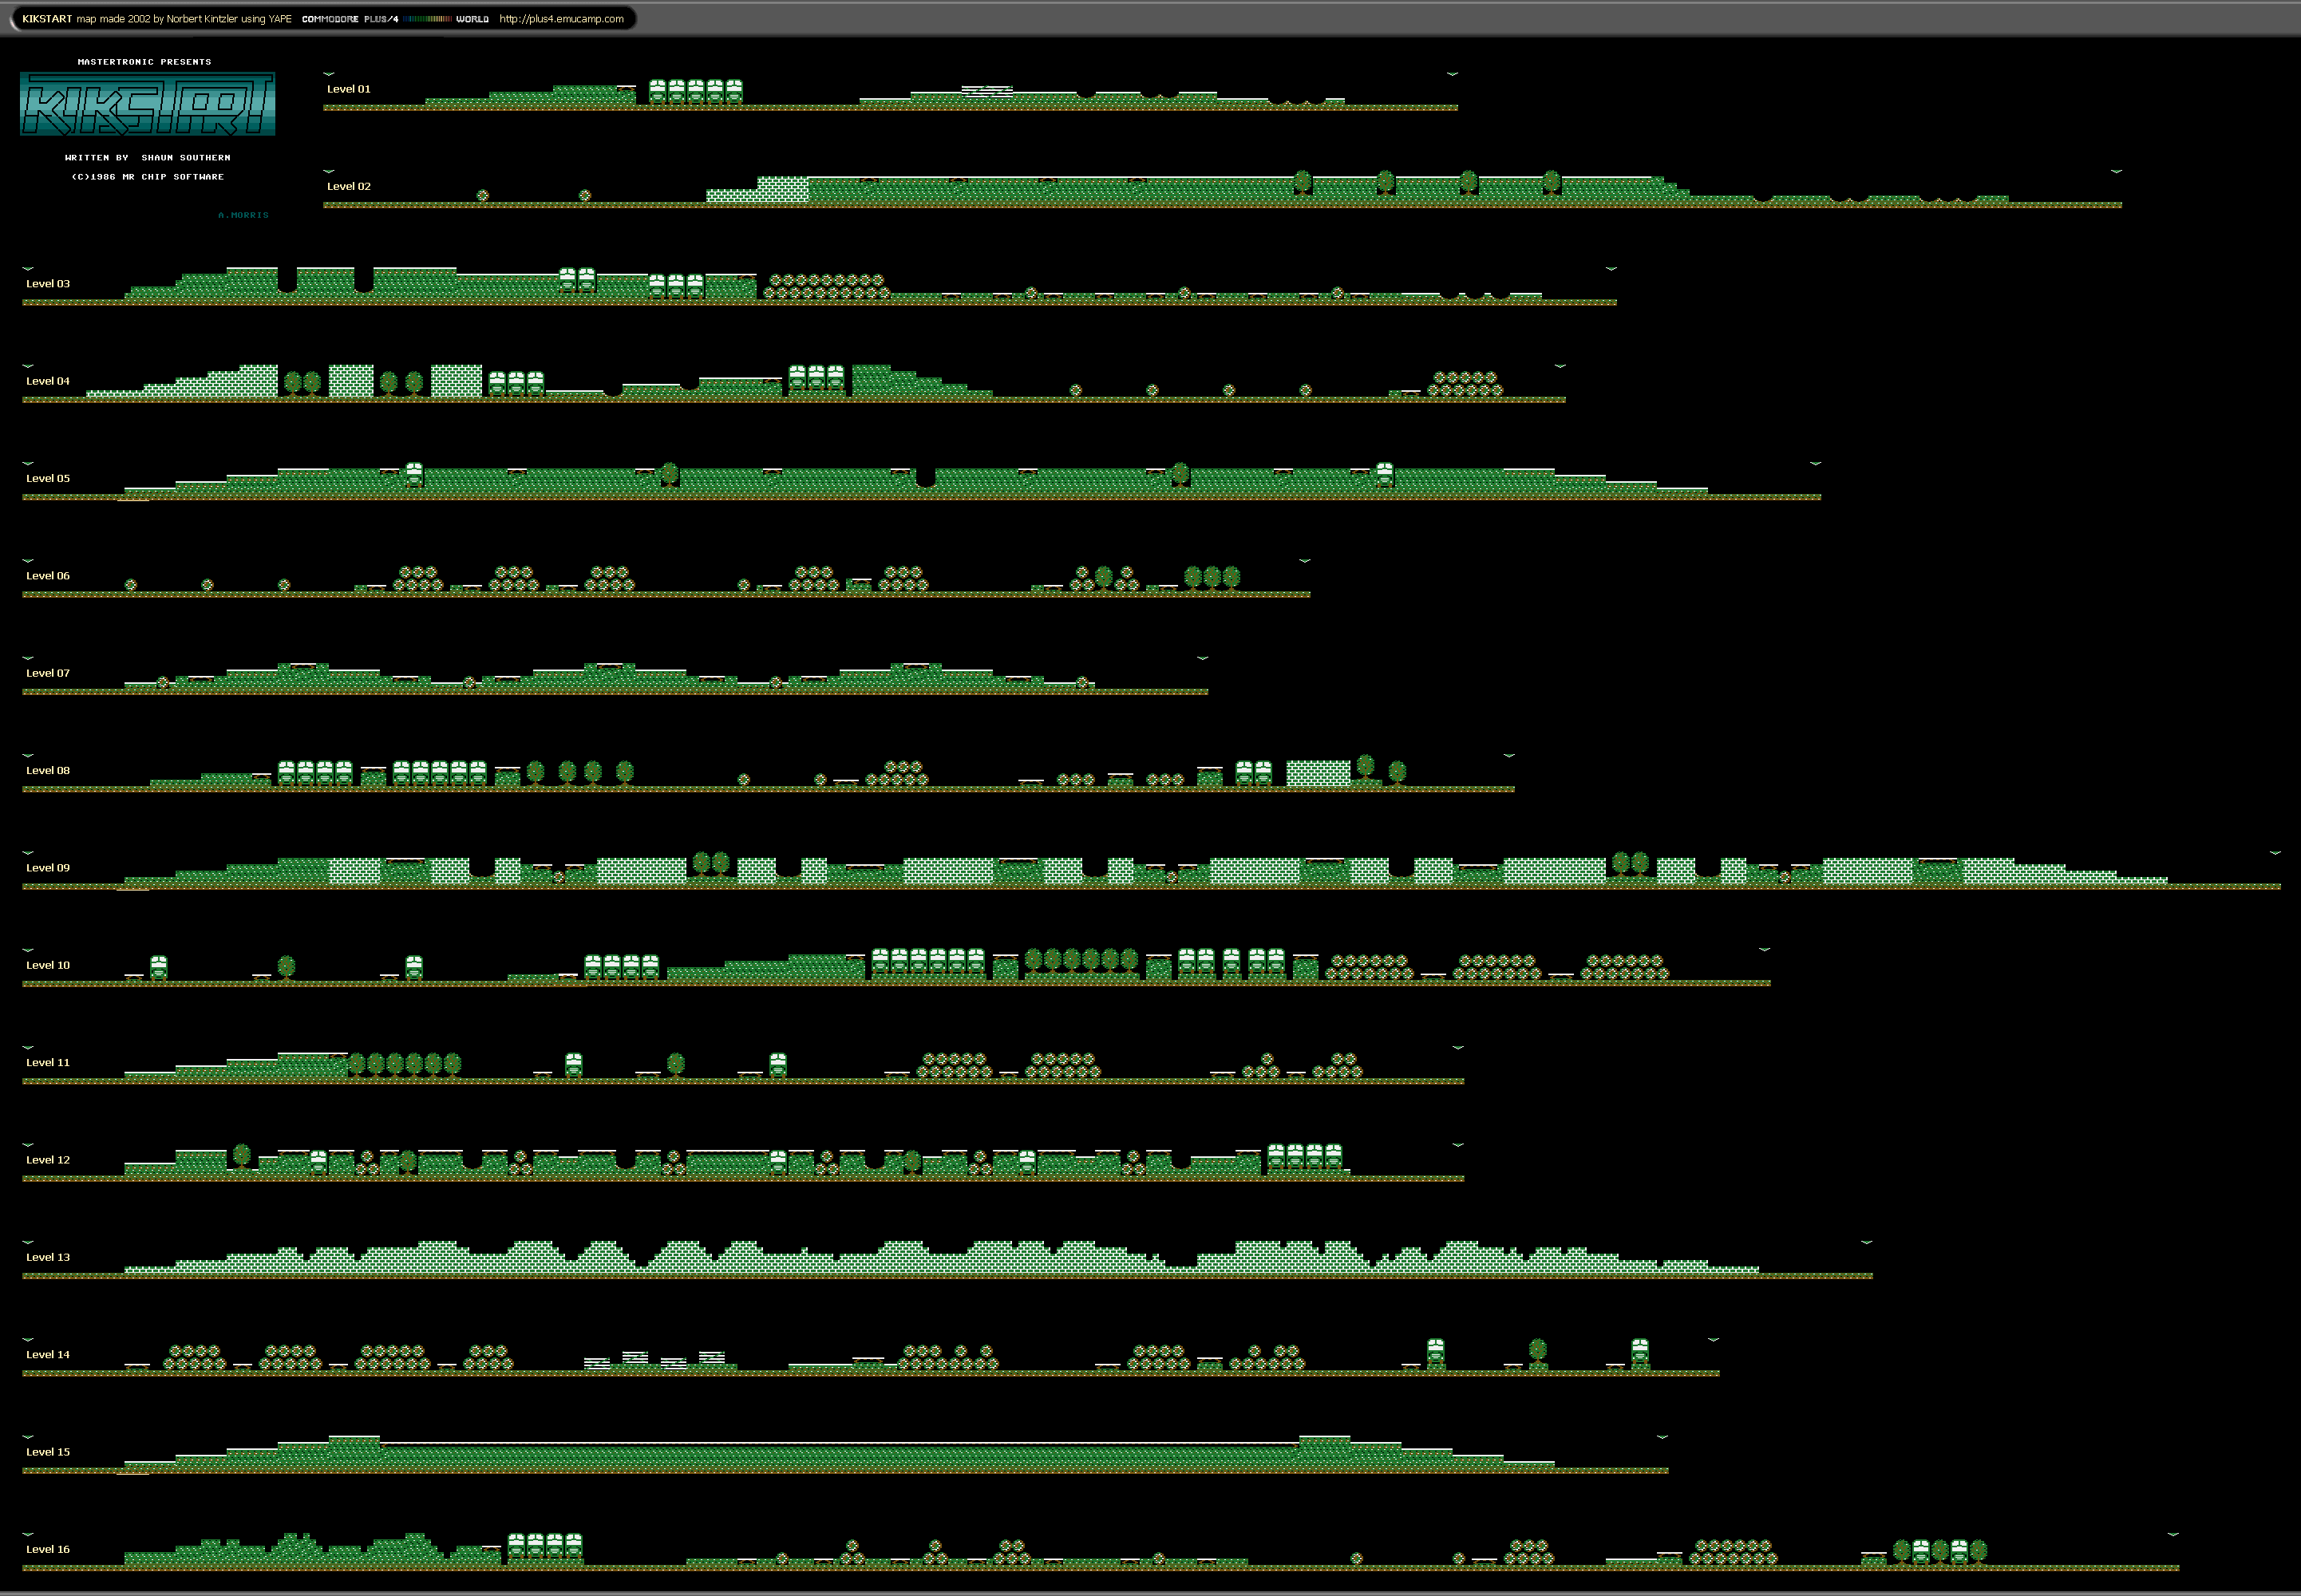The width and height of the screenshot is (2301, 1596).
Task: Click the 'Level 07' label
Action: coord(48,673)
